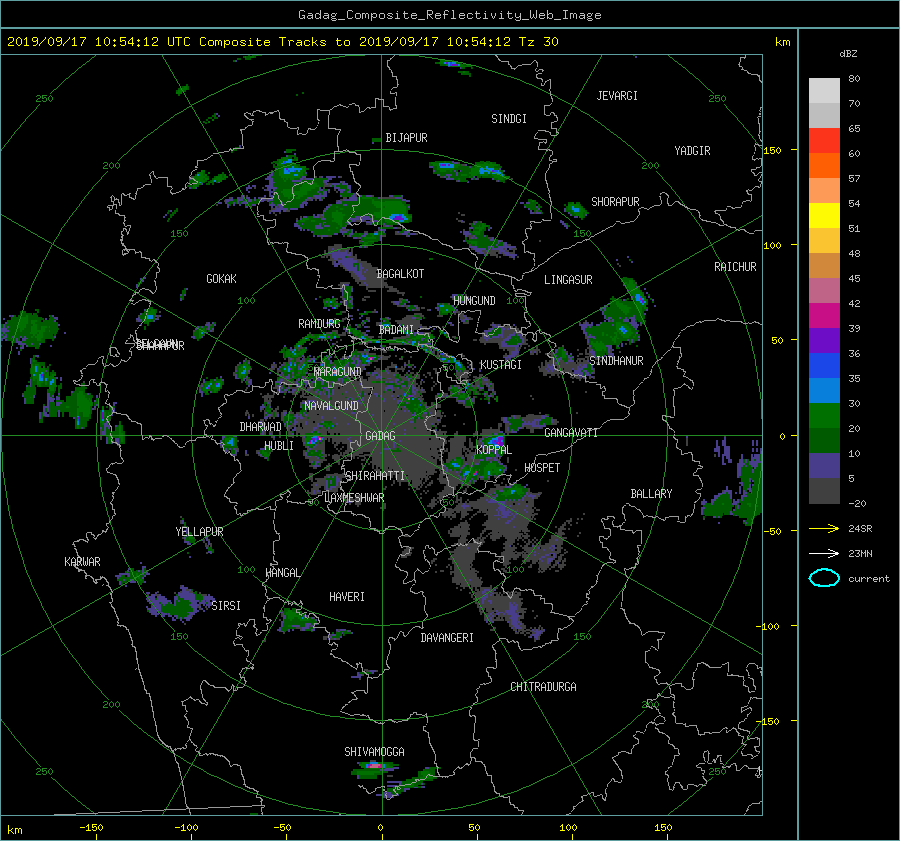Click the HUBLI city label

point(279,446)
